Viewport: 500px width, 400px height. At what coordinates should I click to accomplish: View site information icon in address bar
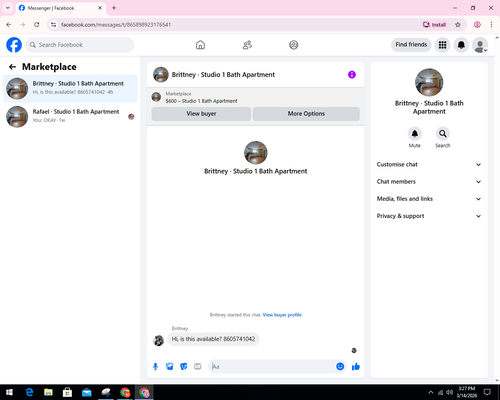pos(53,25)
